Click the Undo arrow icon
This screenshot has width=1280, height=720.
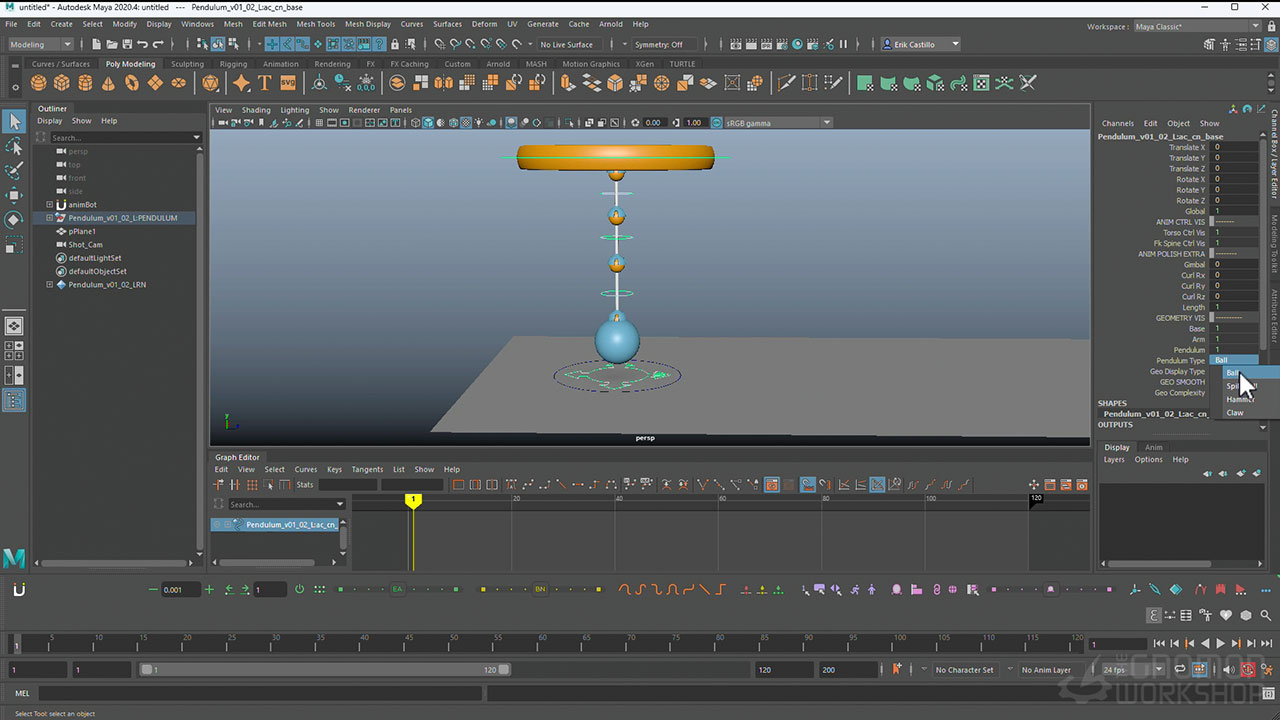(x=143, y=44)
